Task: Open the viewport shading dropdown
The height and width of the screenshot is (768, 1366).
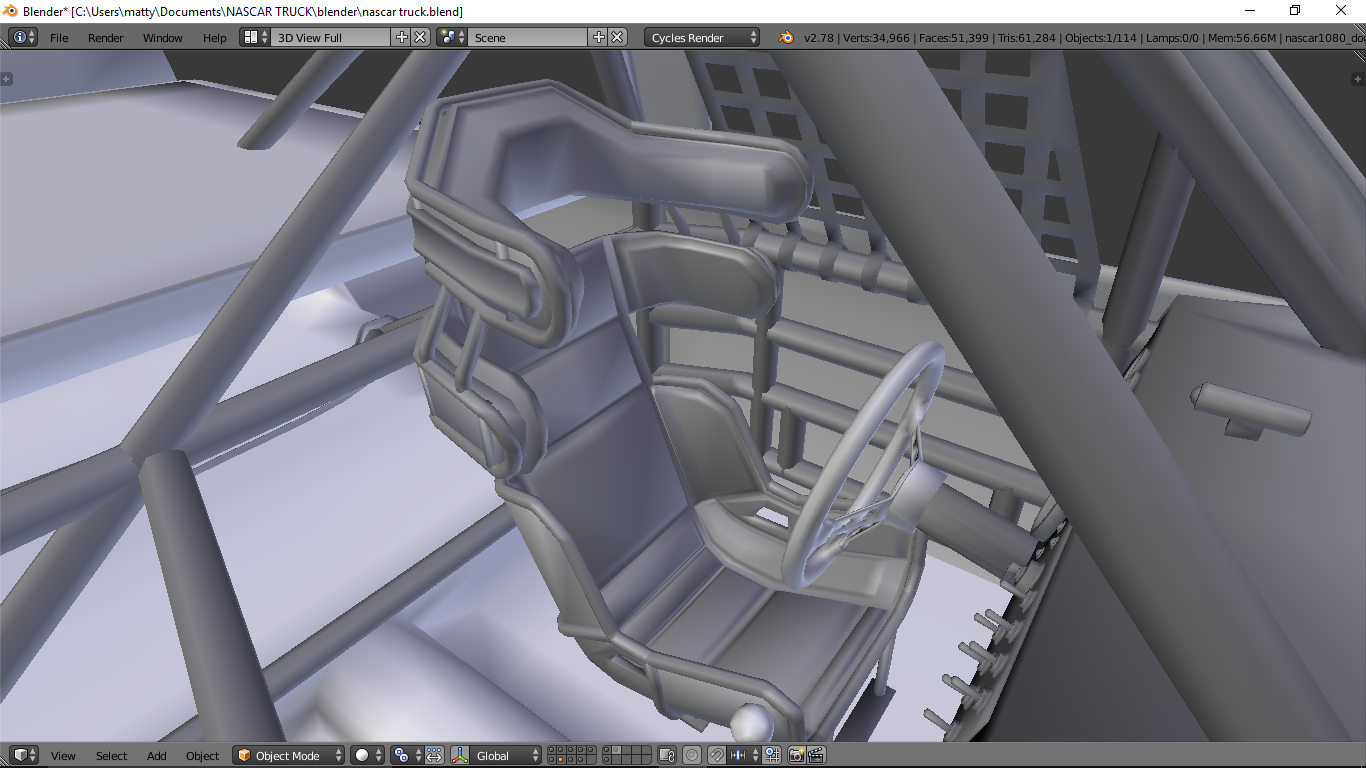Action: pos(368,755)
